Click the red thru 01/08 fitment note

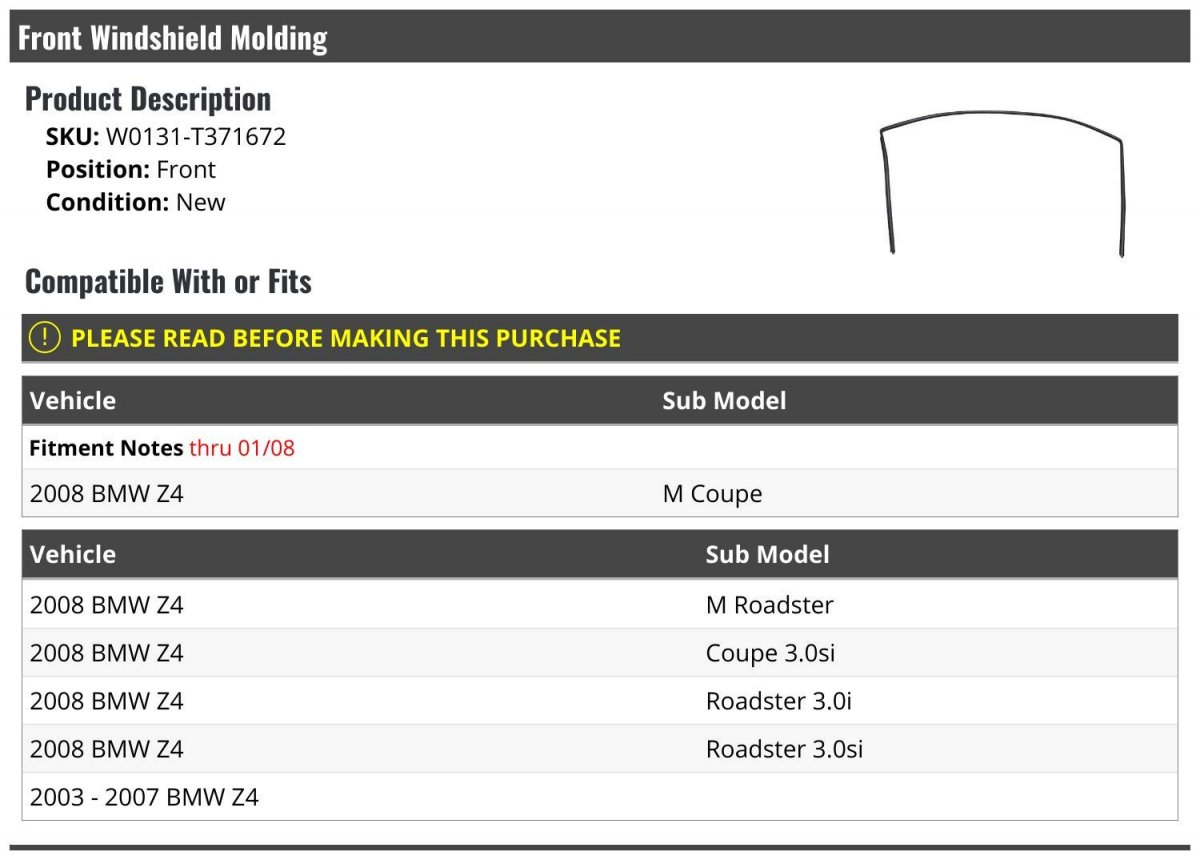[242, 448]
